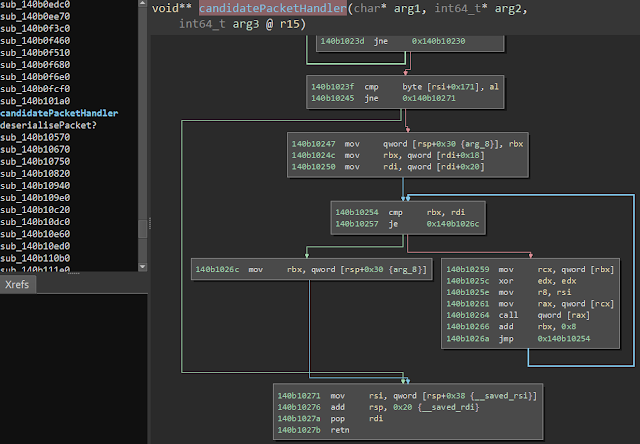The width and height of the screenshot is (640, 444).
Task: Select sub_140b10750 in the function list
Action: (x=35, y=162)
